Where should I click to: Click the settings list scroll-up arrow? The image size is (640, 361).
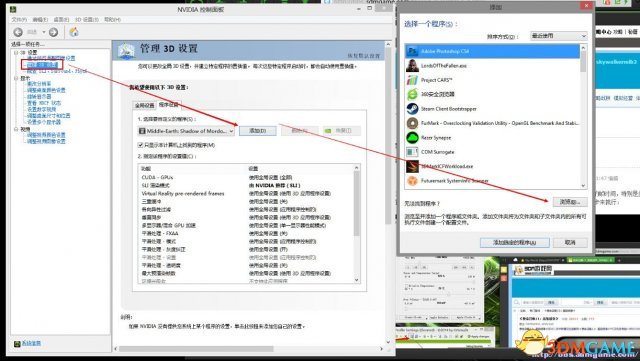pos(356,168)
